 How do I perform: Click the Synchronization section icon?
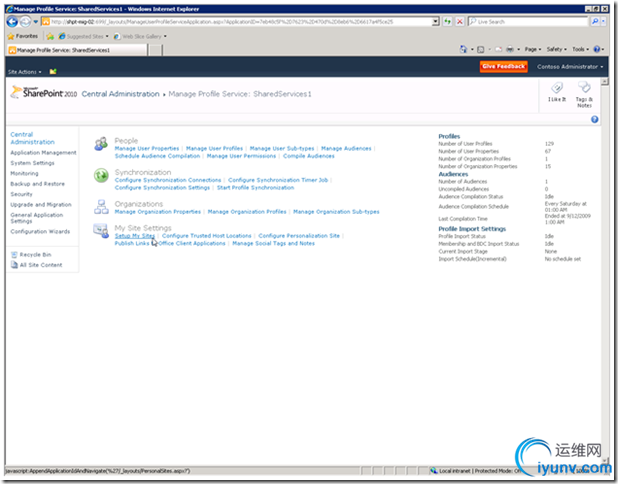tap(101, 175)
